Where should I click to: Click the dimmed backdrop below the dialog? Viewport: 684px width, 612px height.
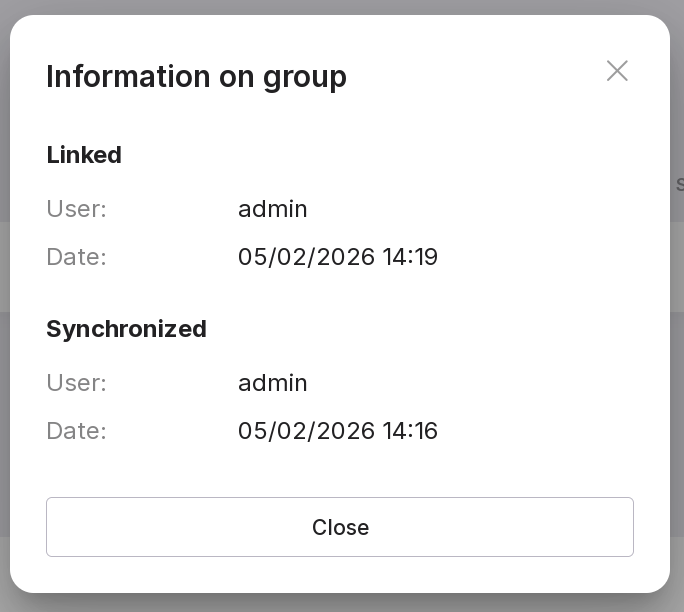(x=340, y=602)
